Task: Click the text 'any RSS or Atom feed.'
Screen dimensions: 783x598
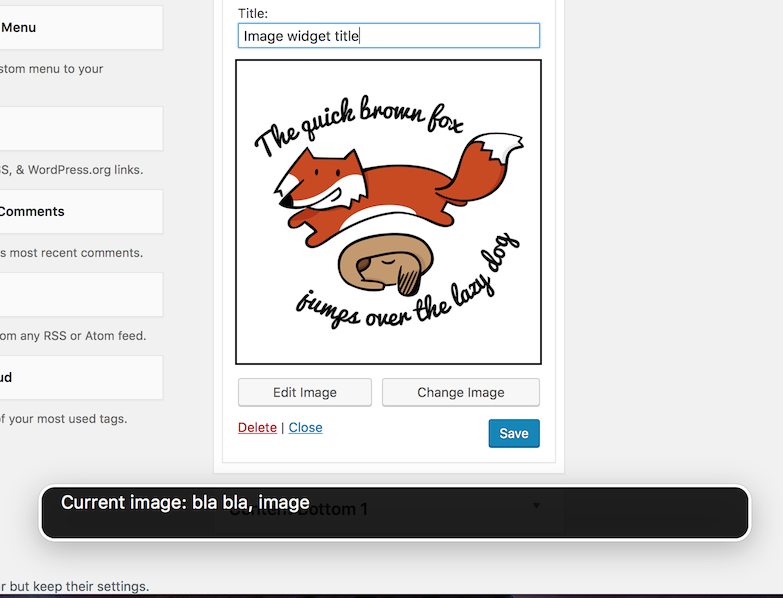Action: [x=83, y=336]
